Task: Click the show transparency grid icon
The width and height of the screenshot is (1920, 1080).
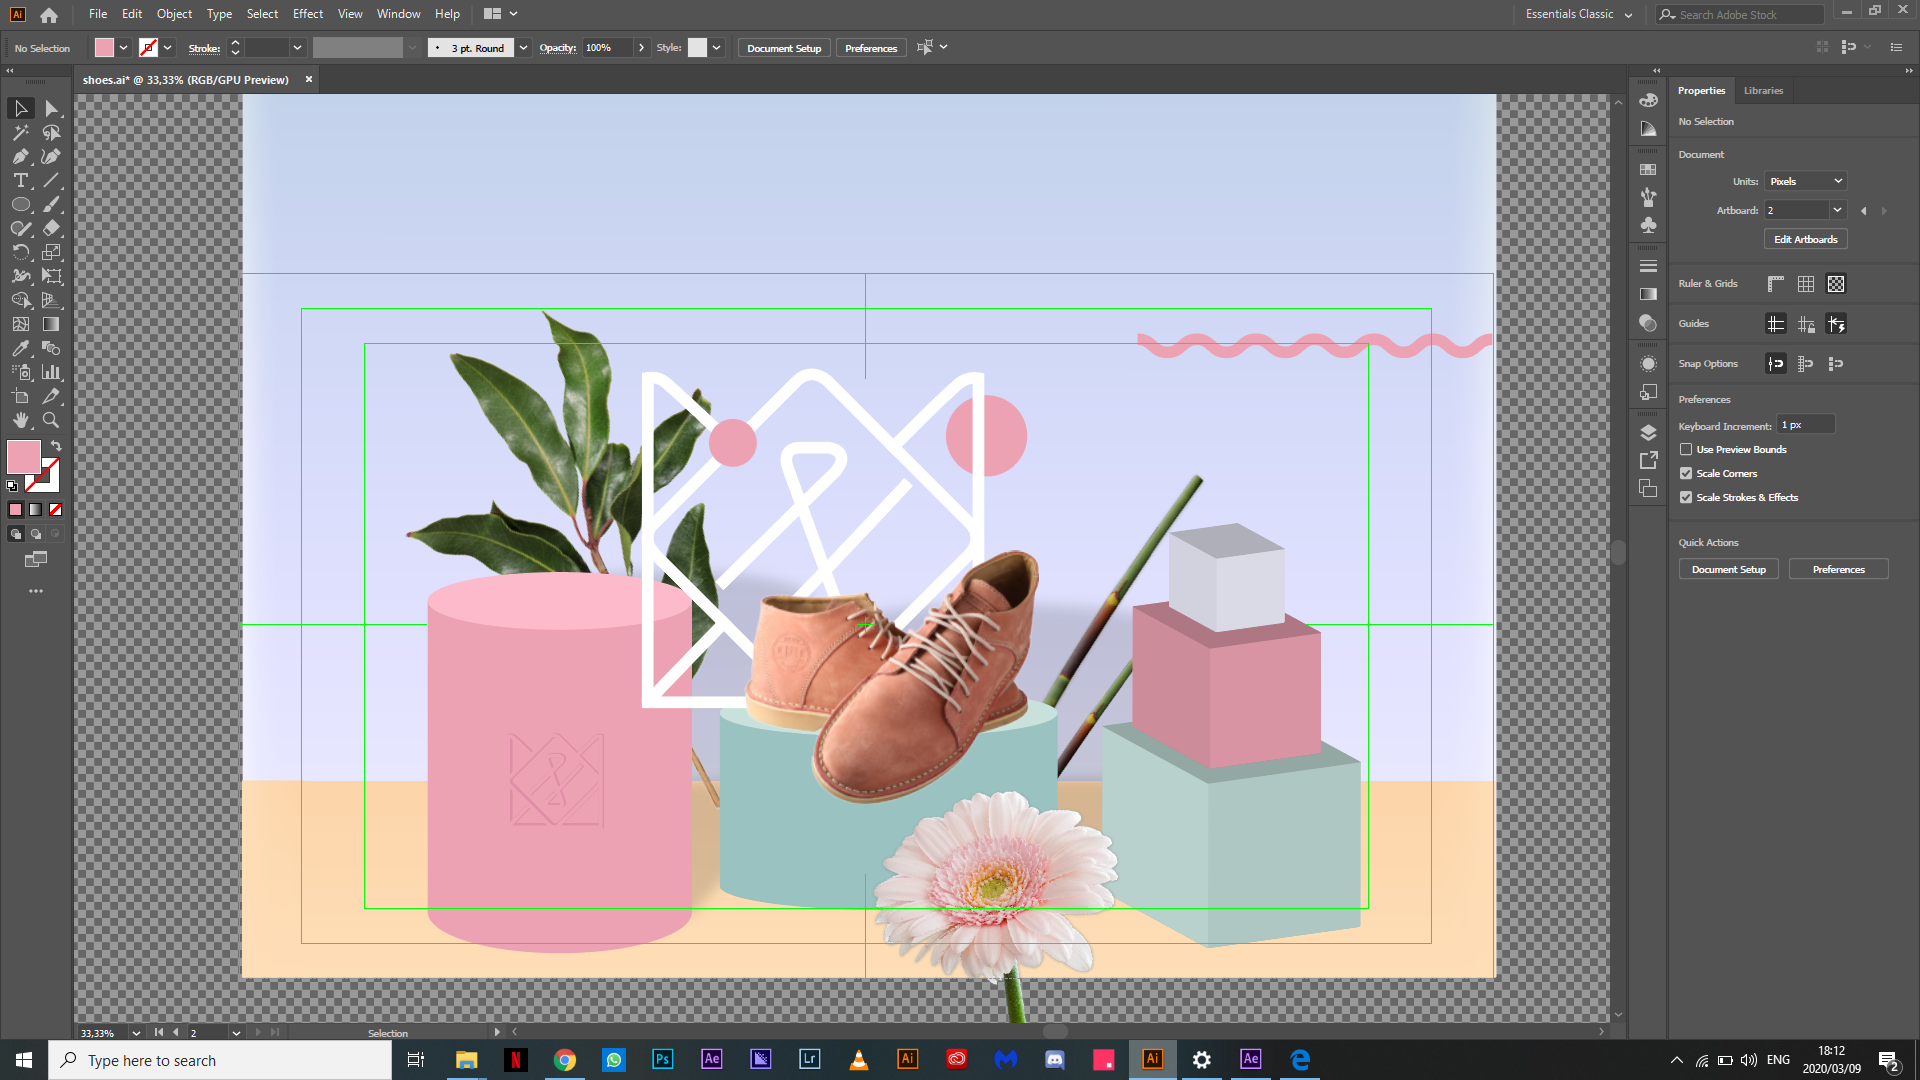Action: [1836, 284]
